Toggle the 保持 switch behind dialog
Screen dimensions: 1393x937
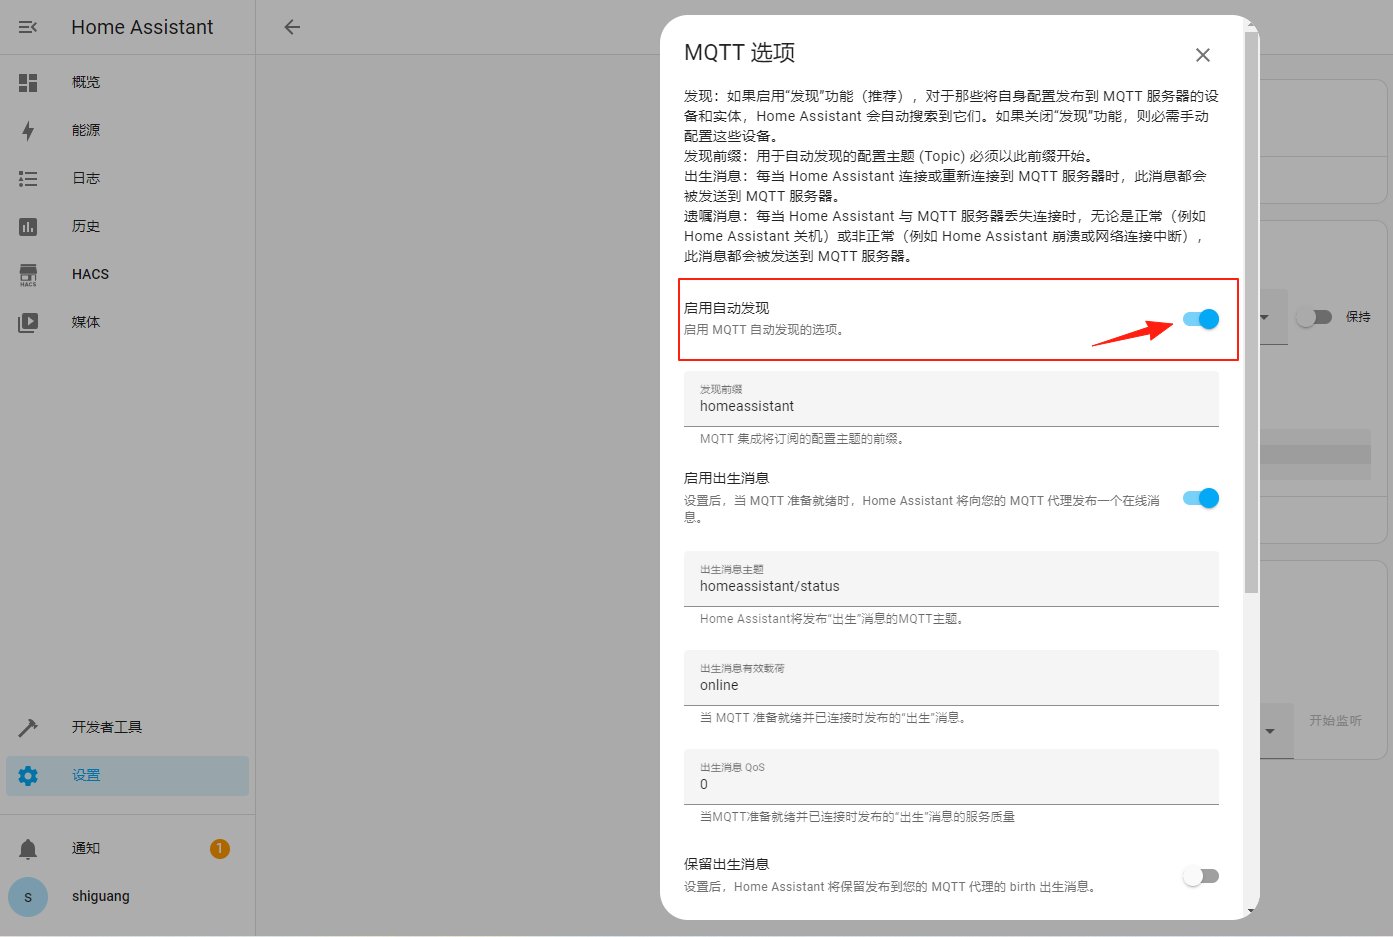(x=1314, y=317)
